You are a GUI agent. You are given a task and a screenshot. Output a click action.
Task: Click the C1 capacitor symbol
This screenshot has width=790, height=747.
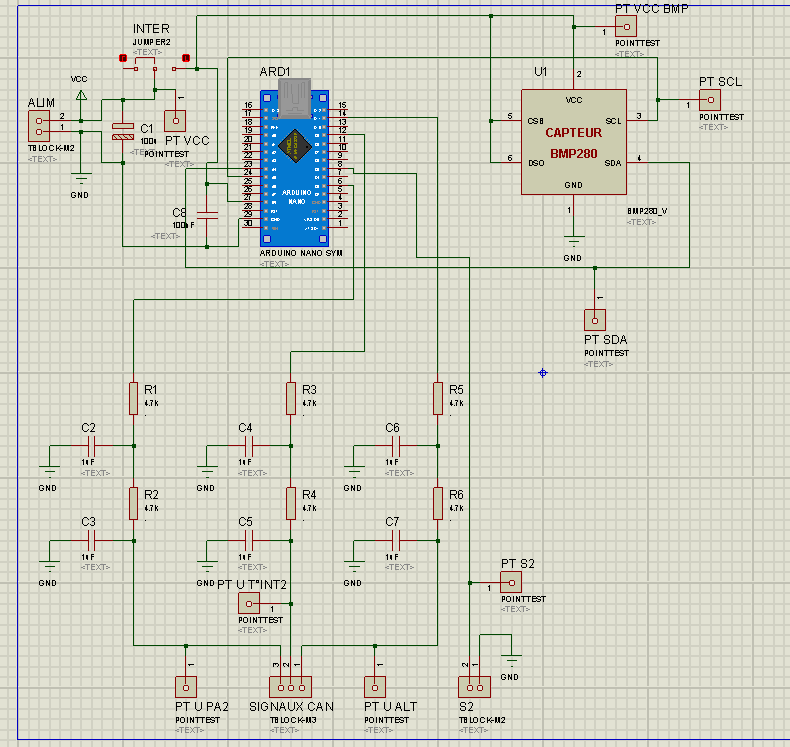(x=122, y=131)
